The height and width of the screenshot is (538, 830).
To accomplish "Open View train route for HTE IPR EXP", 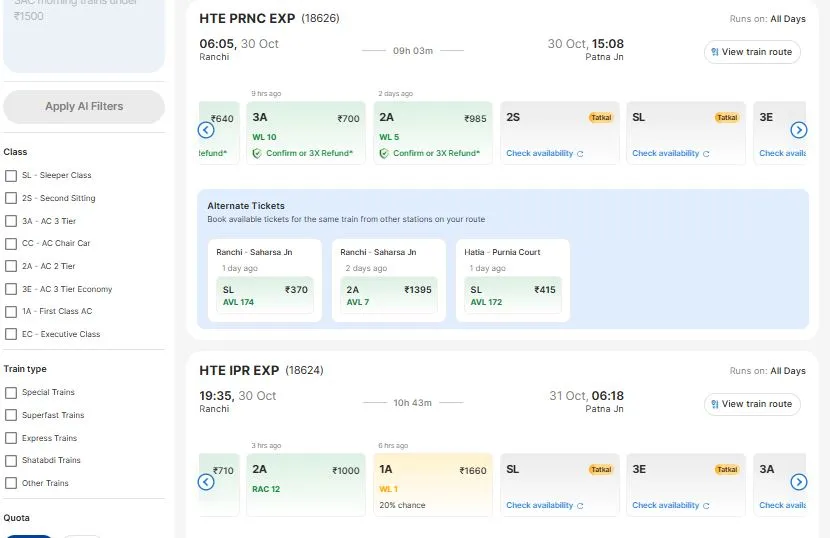I will (x=752, y=404).
